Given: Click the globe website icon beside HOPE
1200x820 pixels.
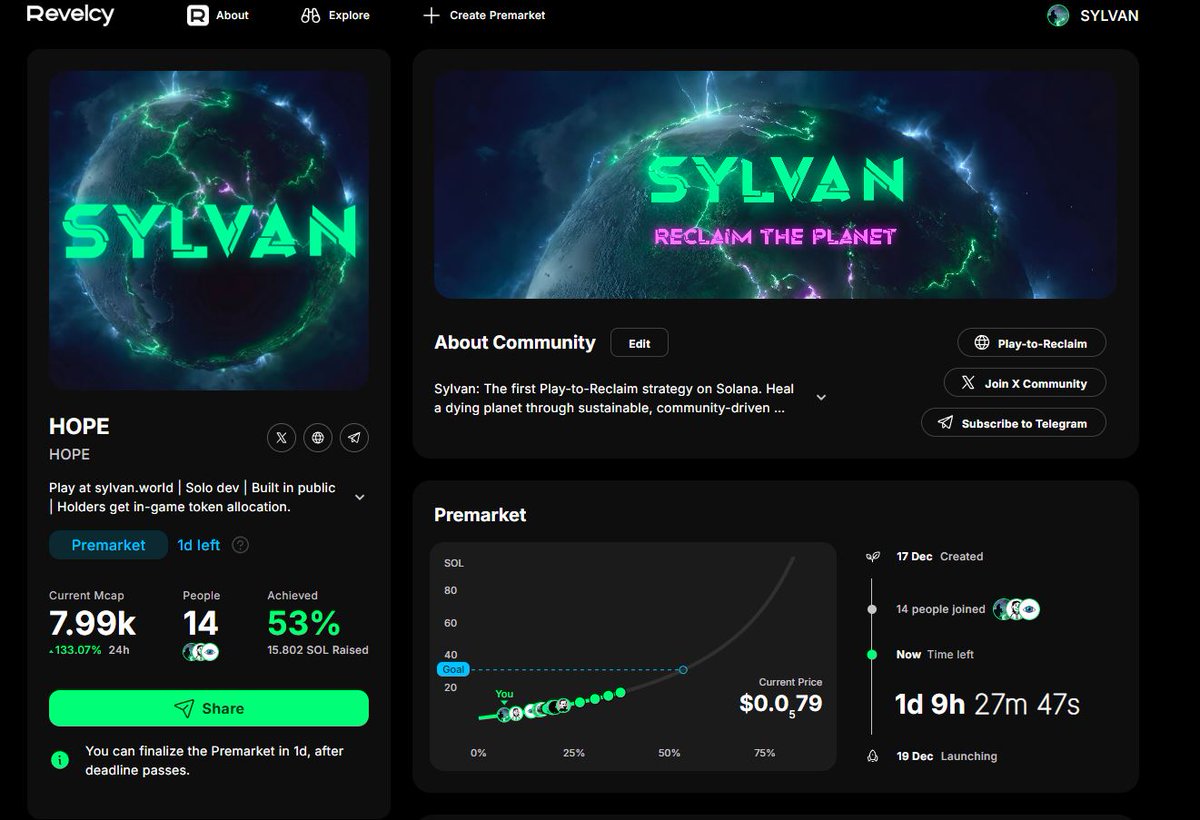Looking at the screenshot, I should pos(318,437).
